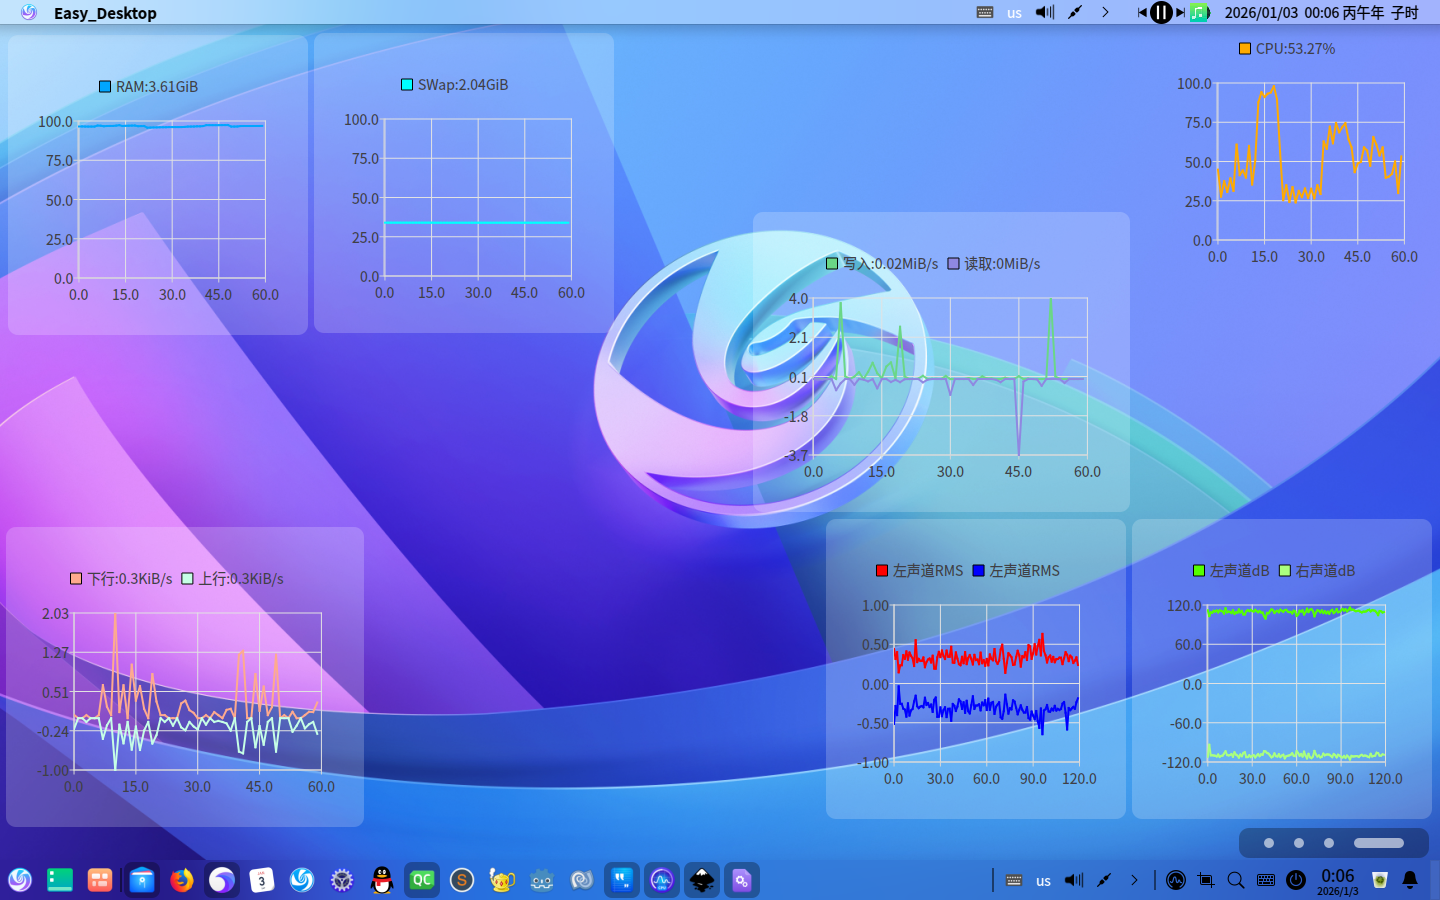Show notifications with the bell icon
Image resolution: width=1440 pixels, height=900 pixels.
[1410, 880]
